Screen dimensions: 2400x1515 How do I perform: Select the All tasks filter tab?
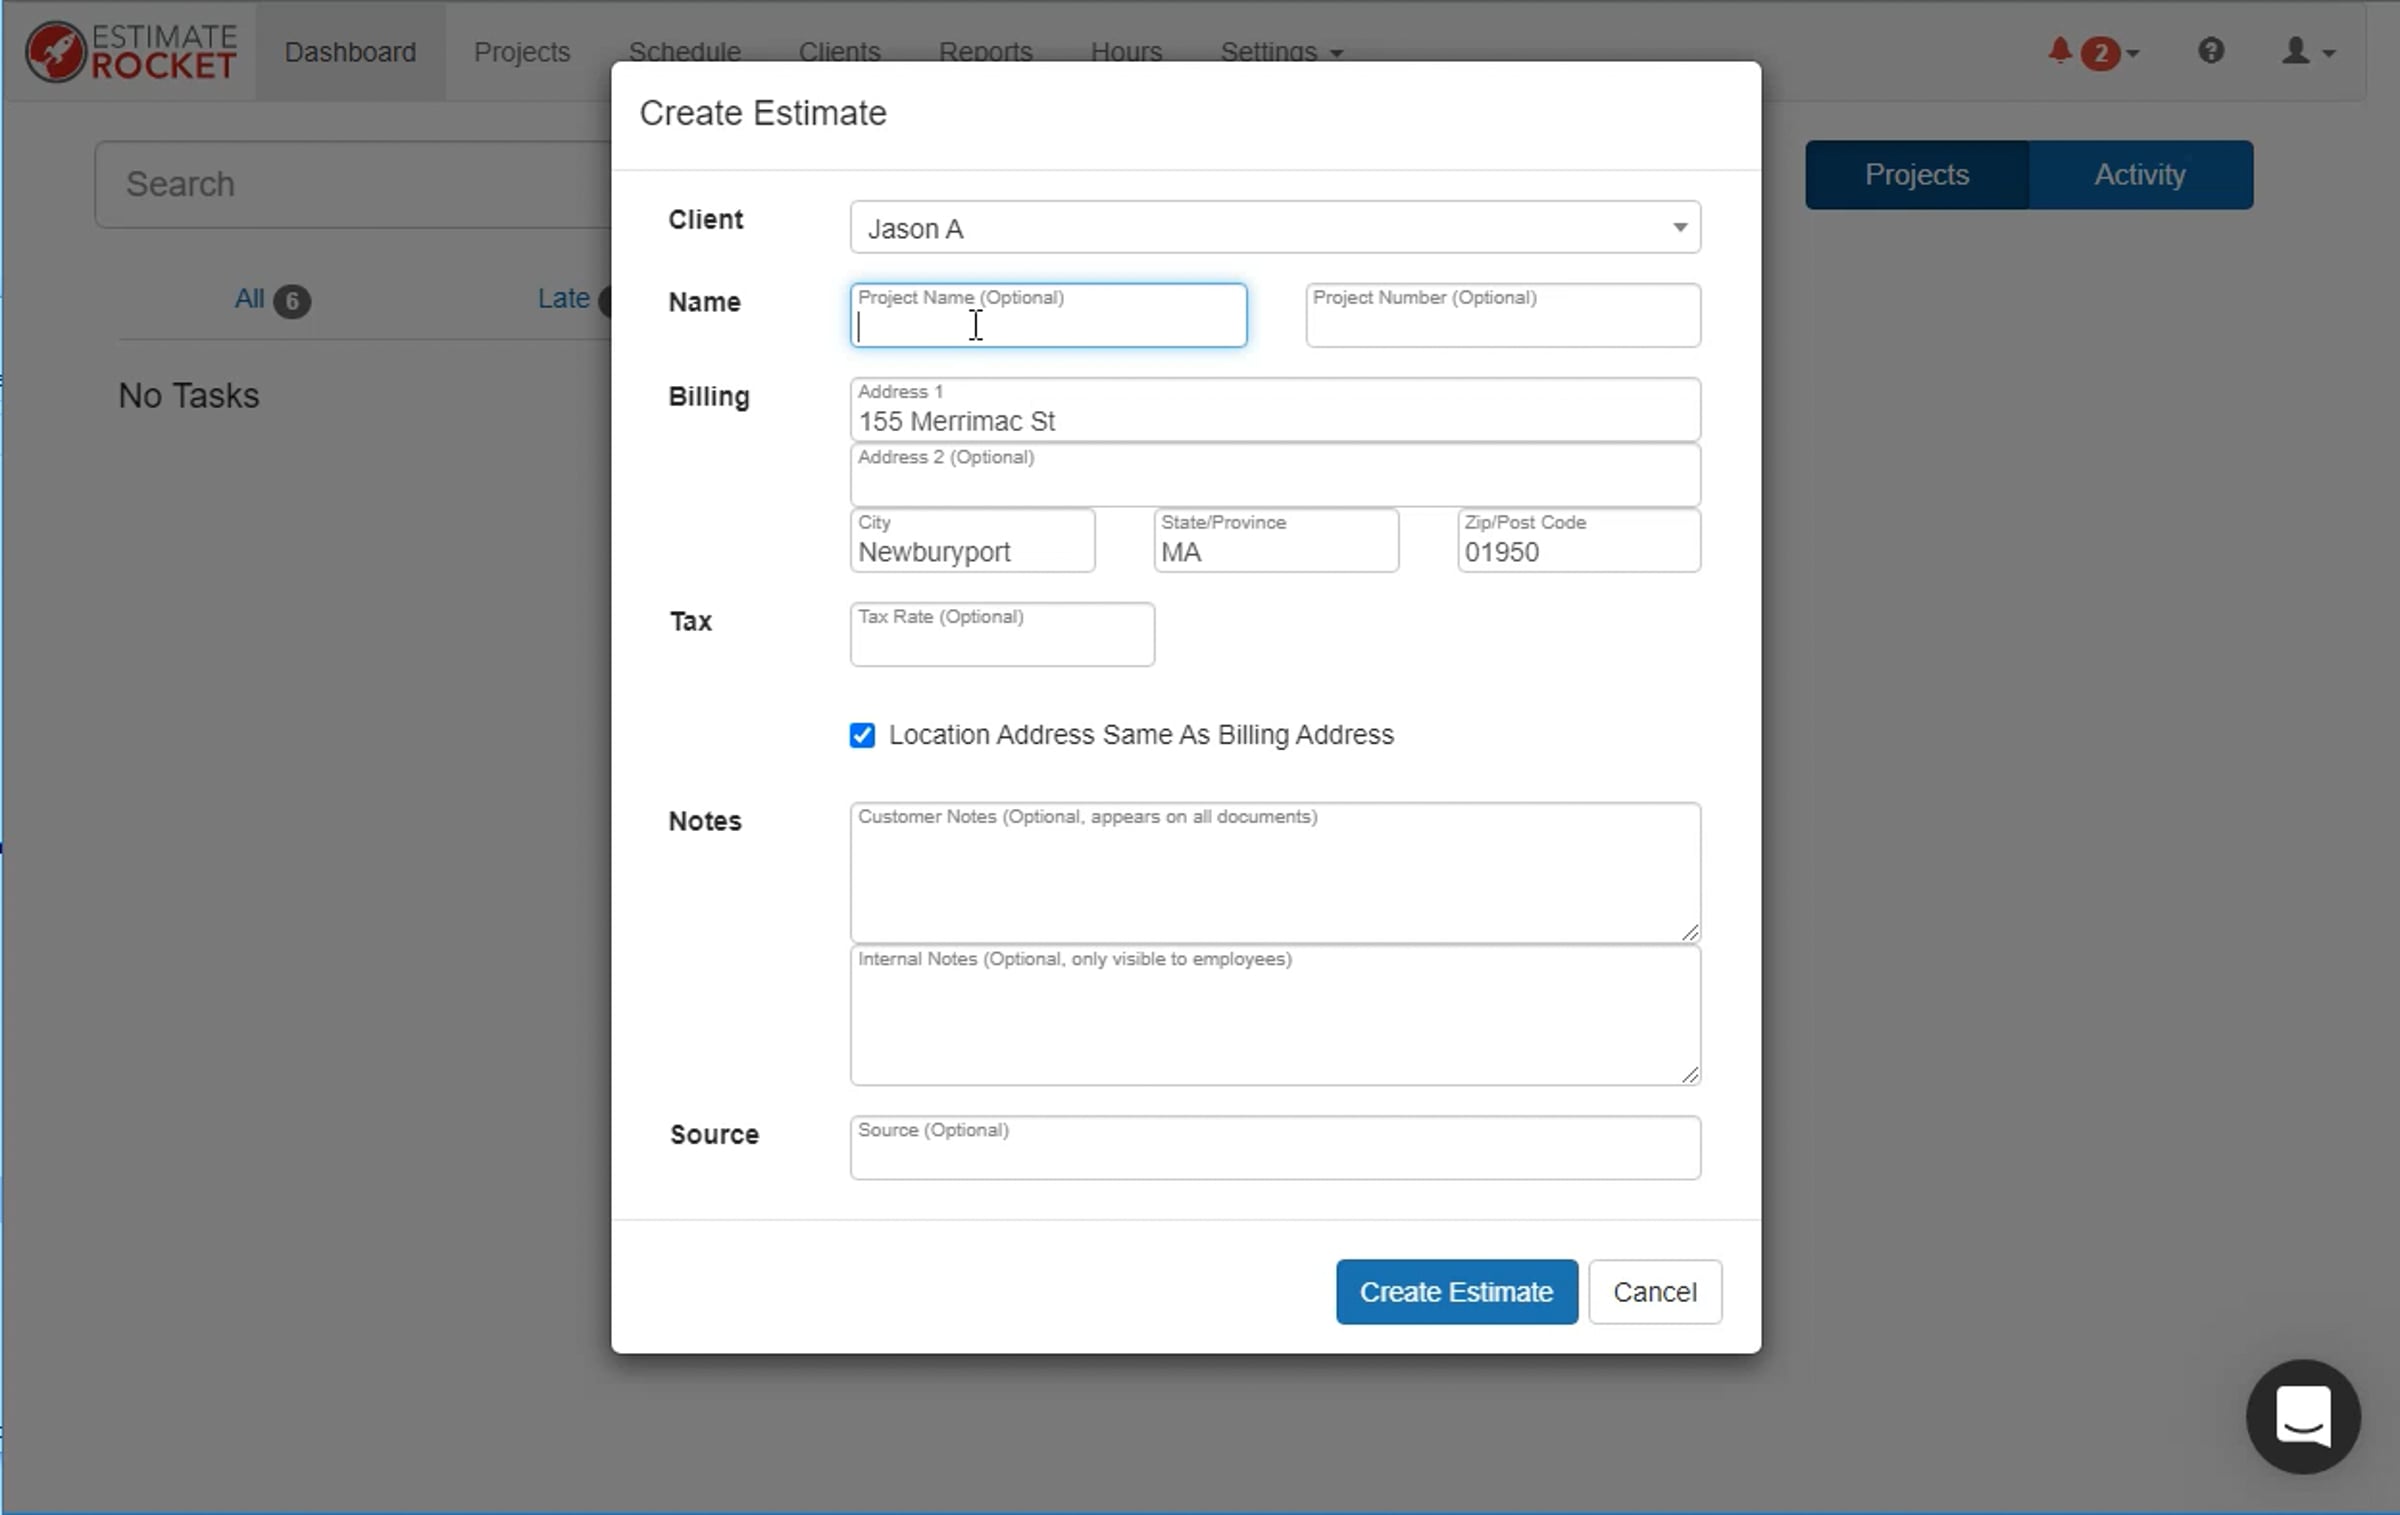click(x=271, y=299)
